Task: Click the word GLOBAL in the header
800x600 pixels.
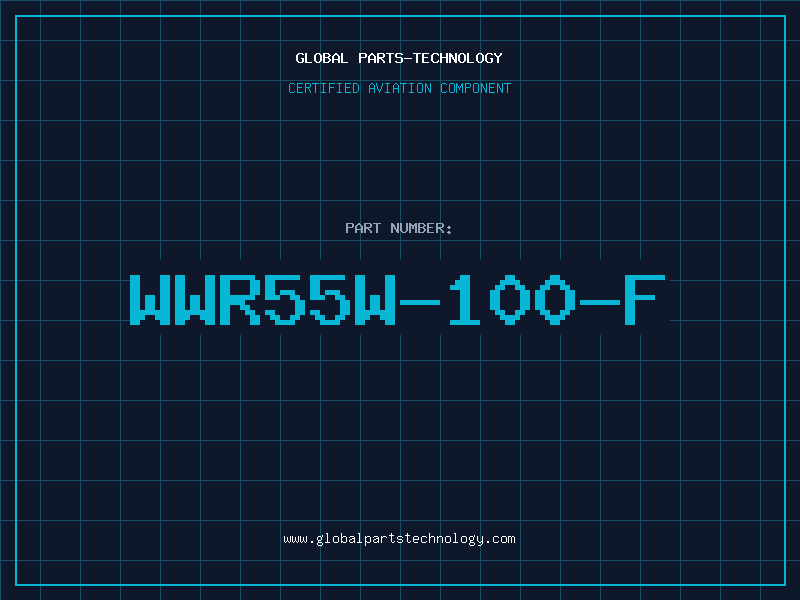Action: tap(321, 58)
